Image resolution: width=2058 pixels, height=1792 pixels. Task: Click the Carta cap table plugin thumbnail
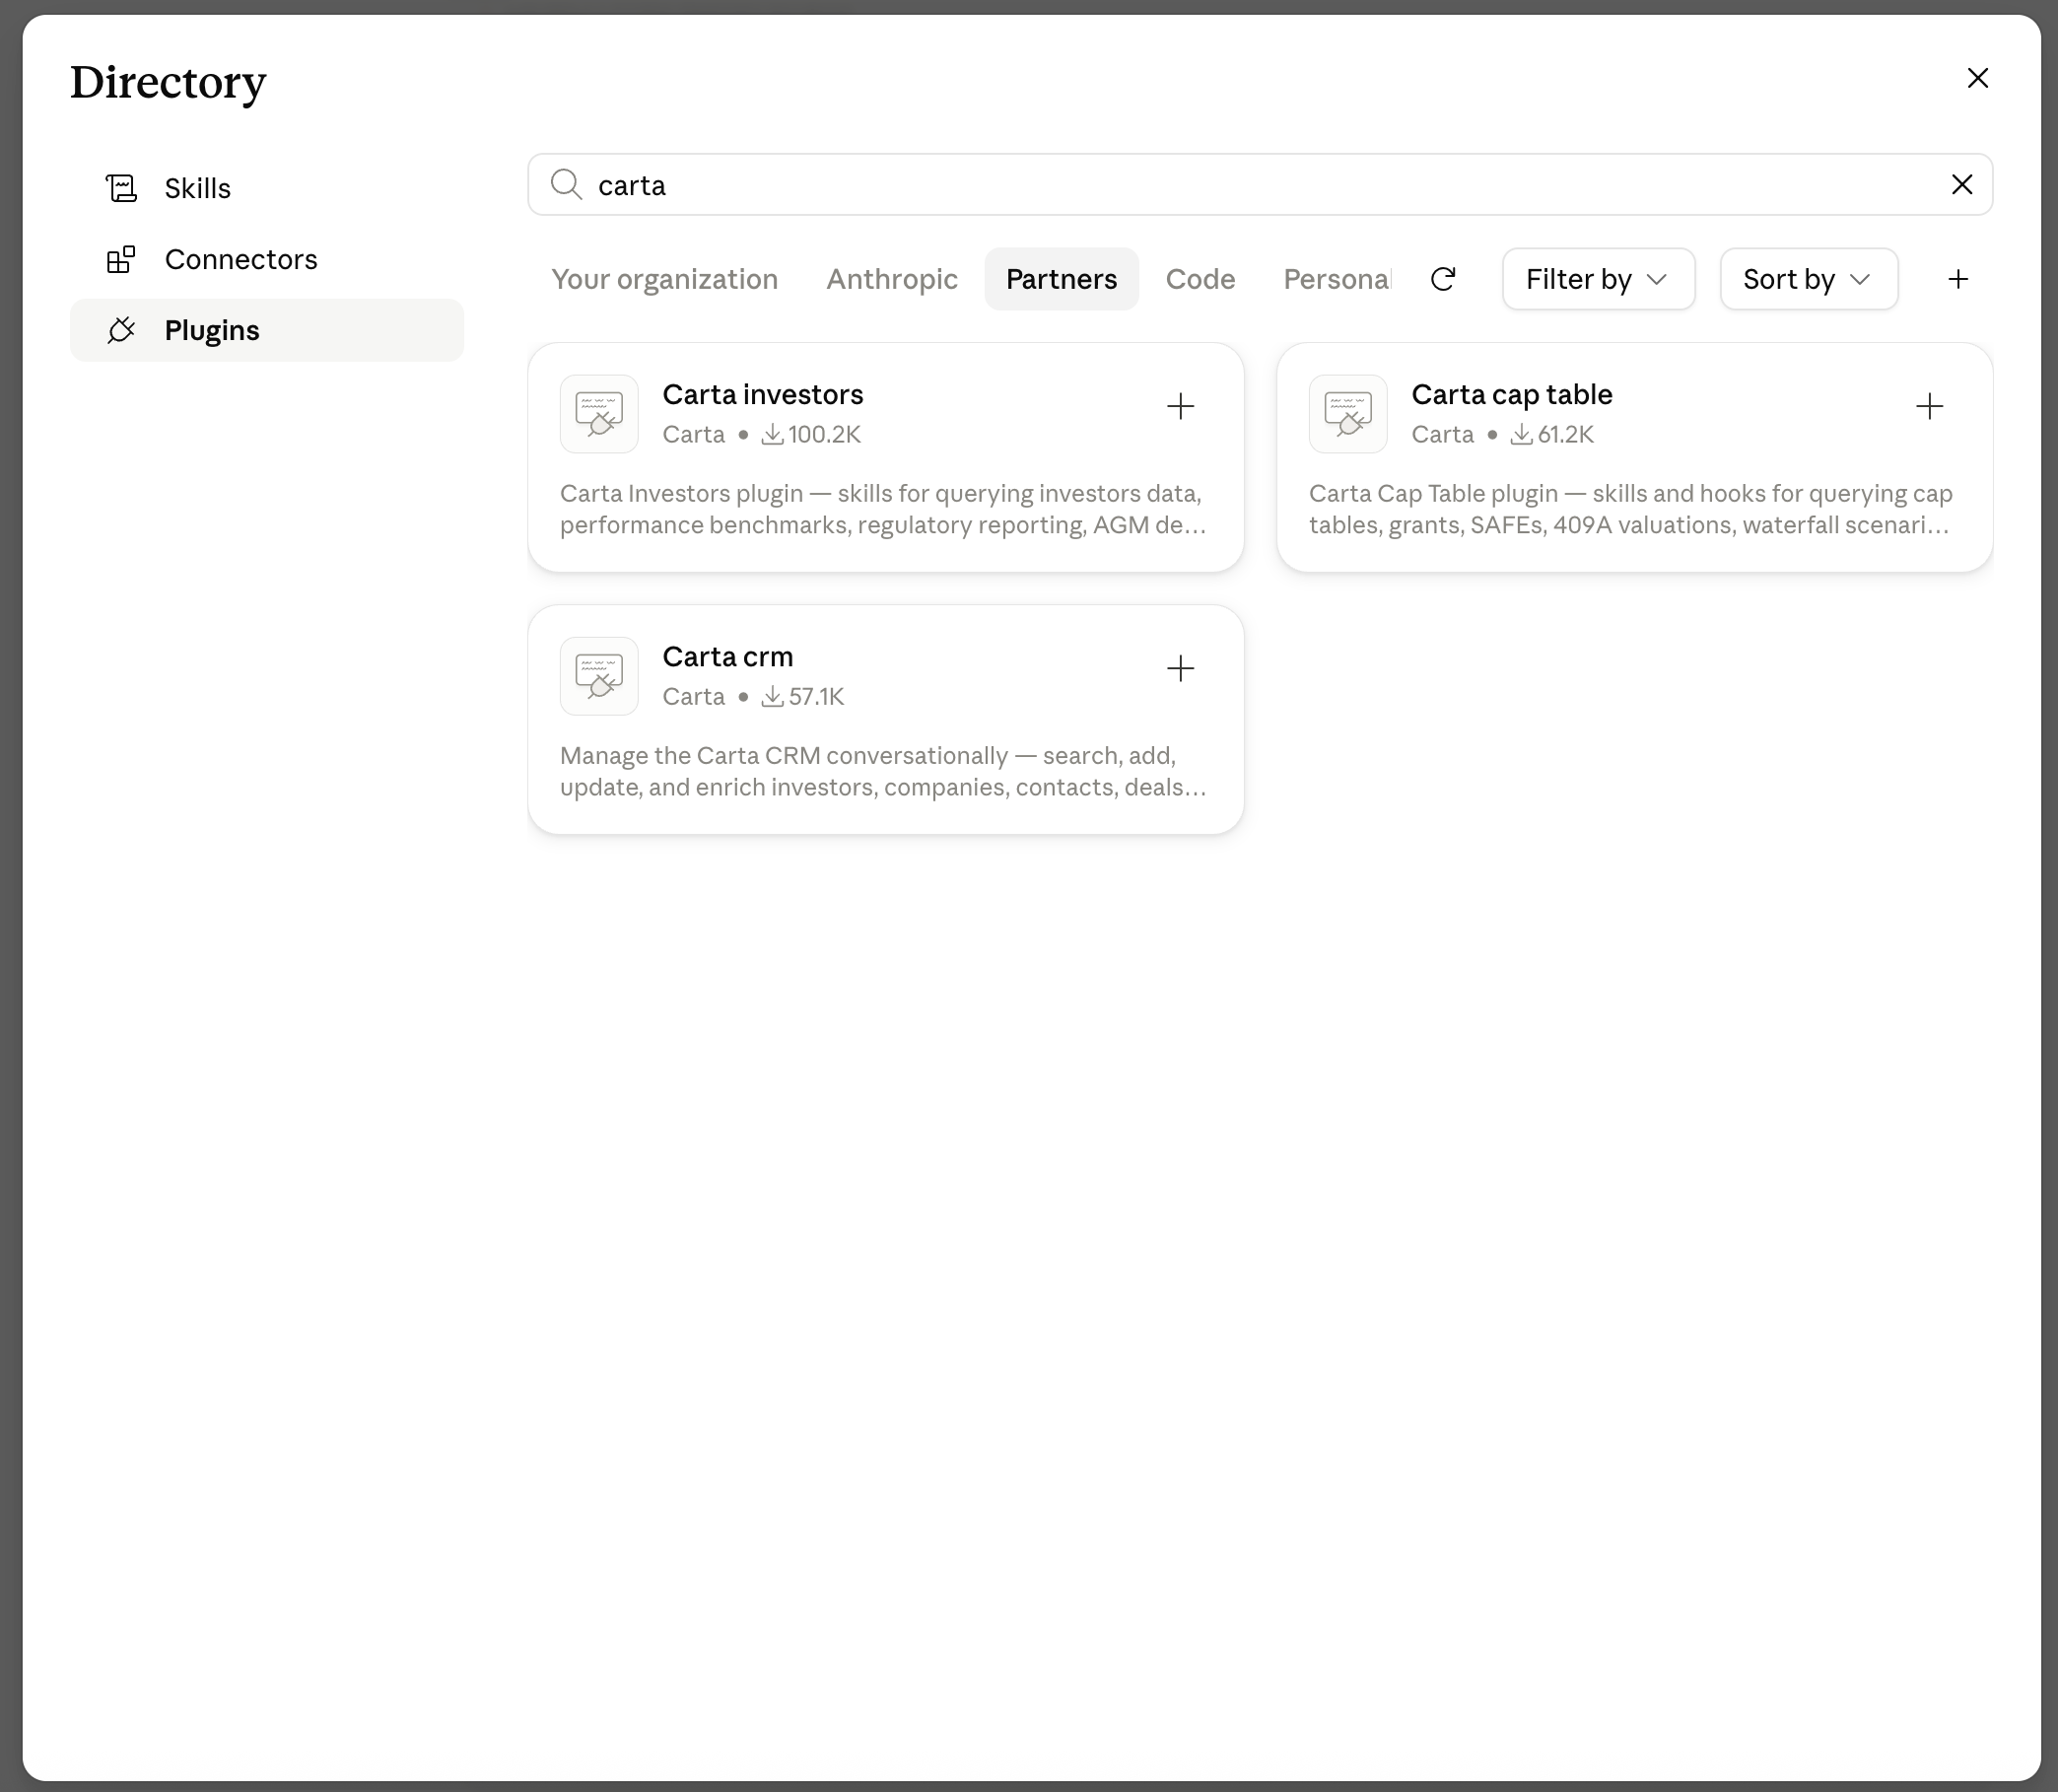tap(1348, 414)
